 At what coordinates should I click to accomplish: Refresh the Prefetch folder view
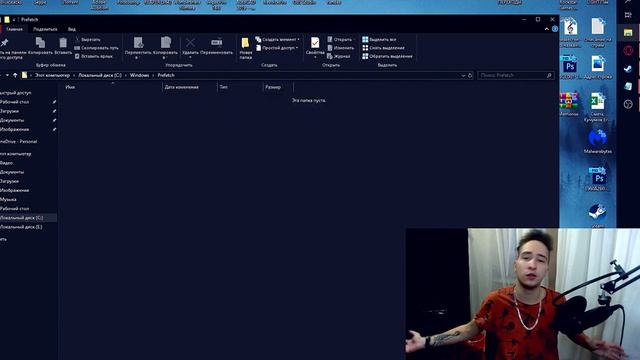470,76
